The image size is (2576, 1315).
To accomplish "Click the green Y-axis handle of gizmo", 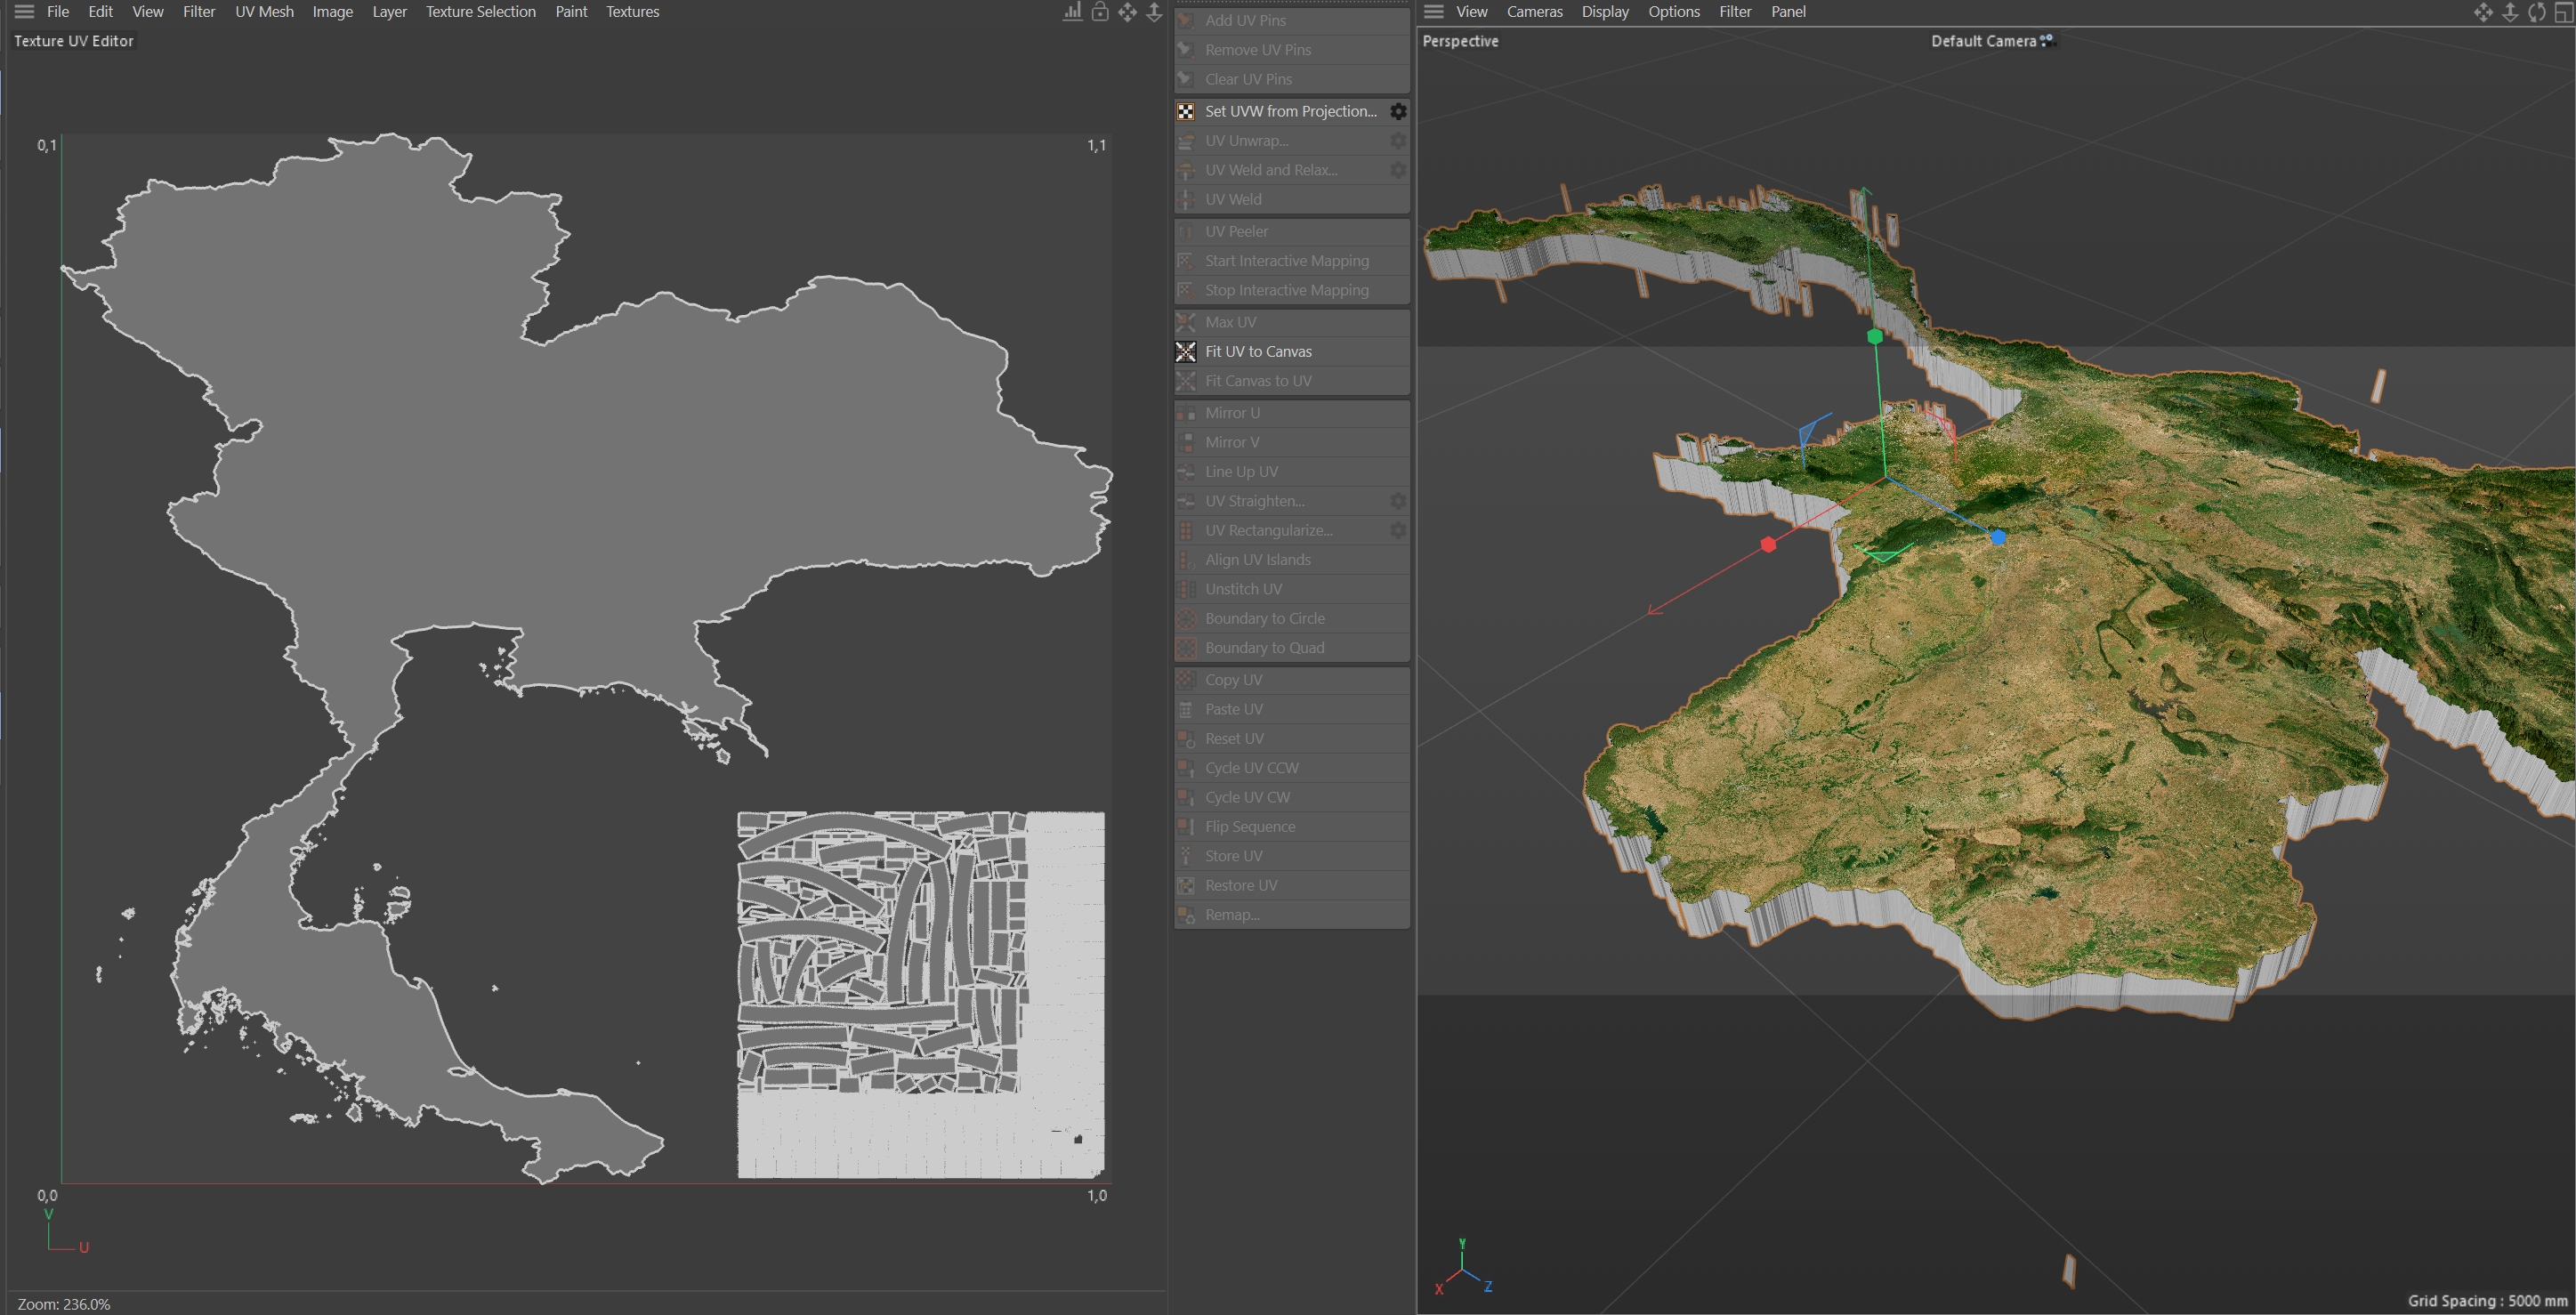I will pyautogui.click(x=1875, y=337).
